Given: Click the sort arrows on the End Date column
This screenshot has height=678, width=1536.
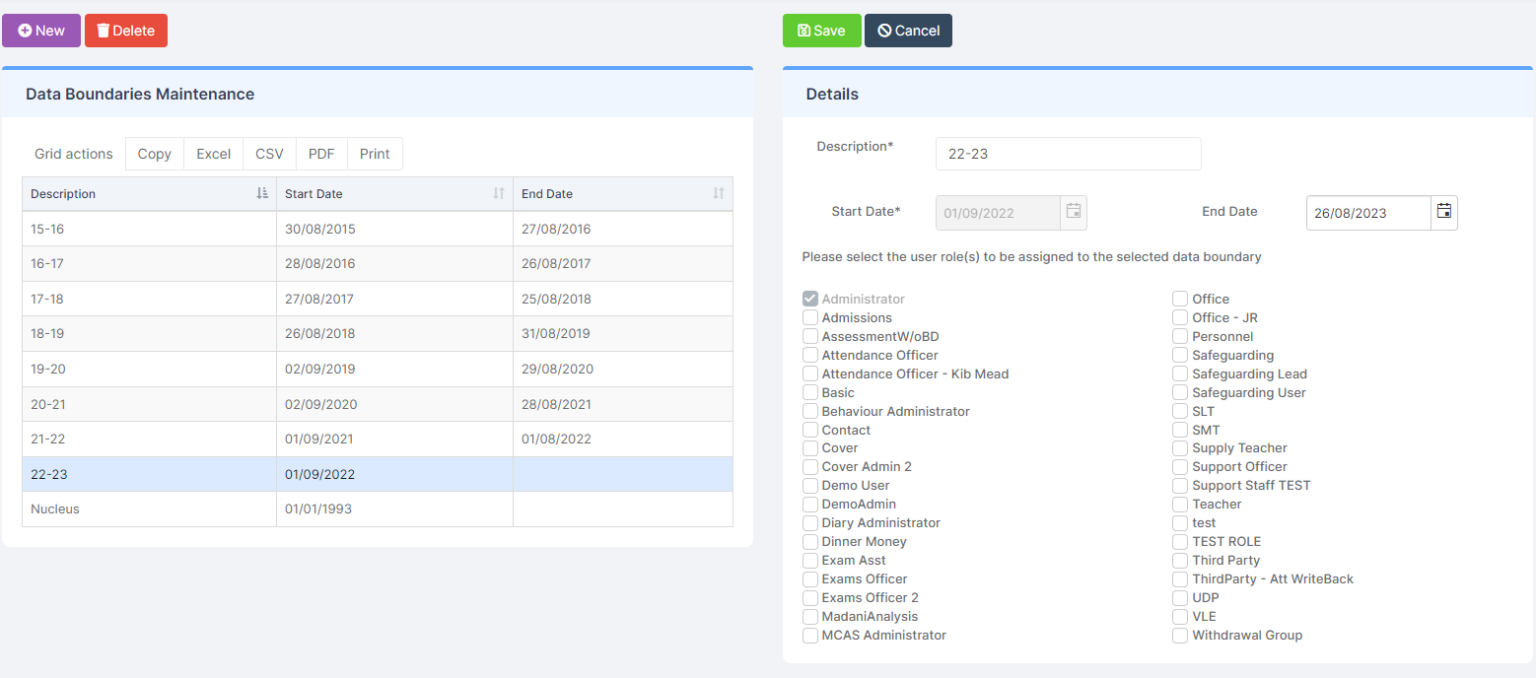Looking at the screenshot, I should (719, 193).
